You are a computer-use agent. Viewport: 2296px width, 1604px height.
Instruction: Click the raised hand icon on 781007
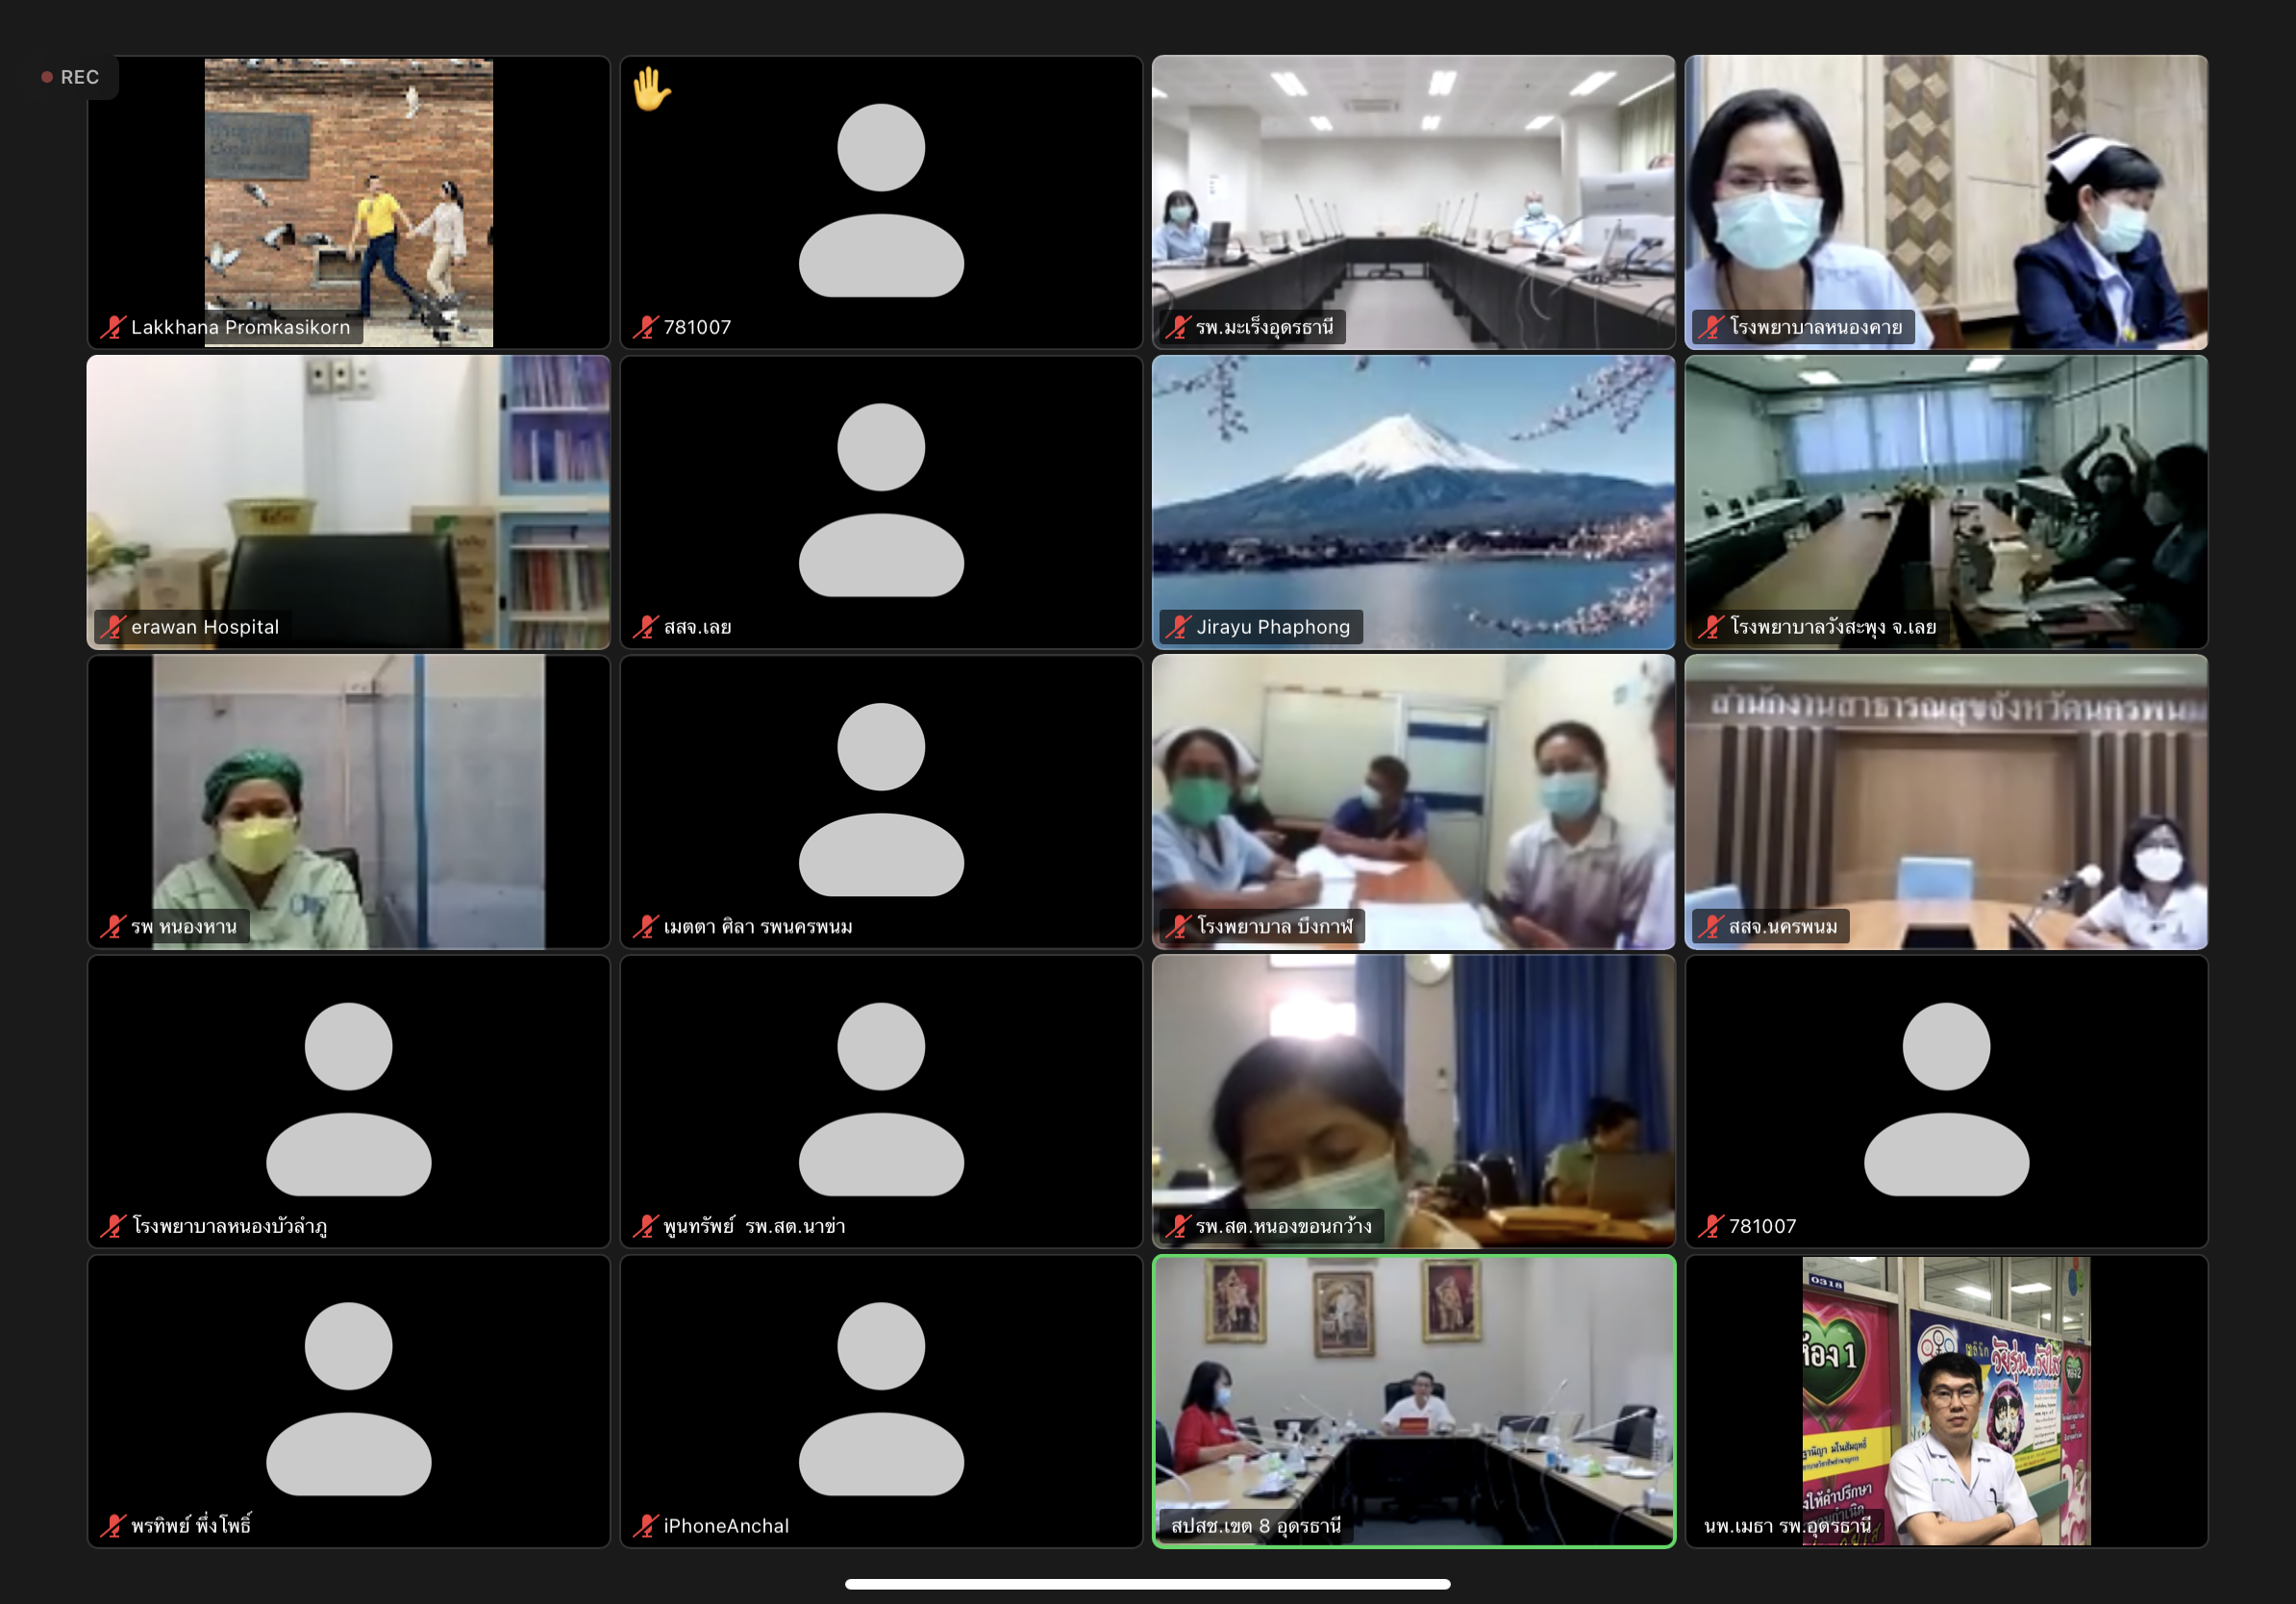coord(651,90)
